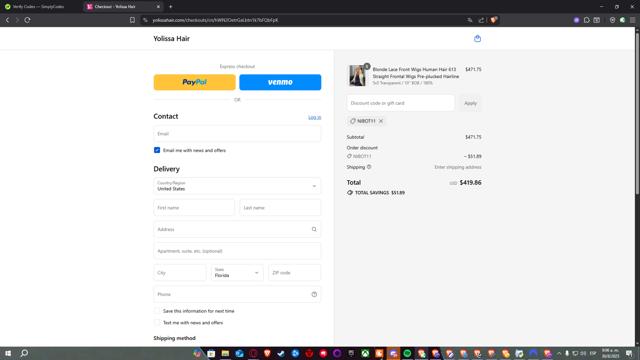
Task: Click the browser back arrow
Action: (x=7, y=20)
